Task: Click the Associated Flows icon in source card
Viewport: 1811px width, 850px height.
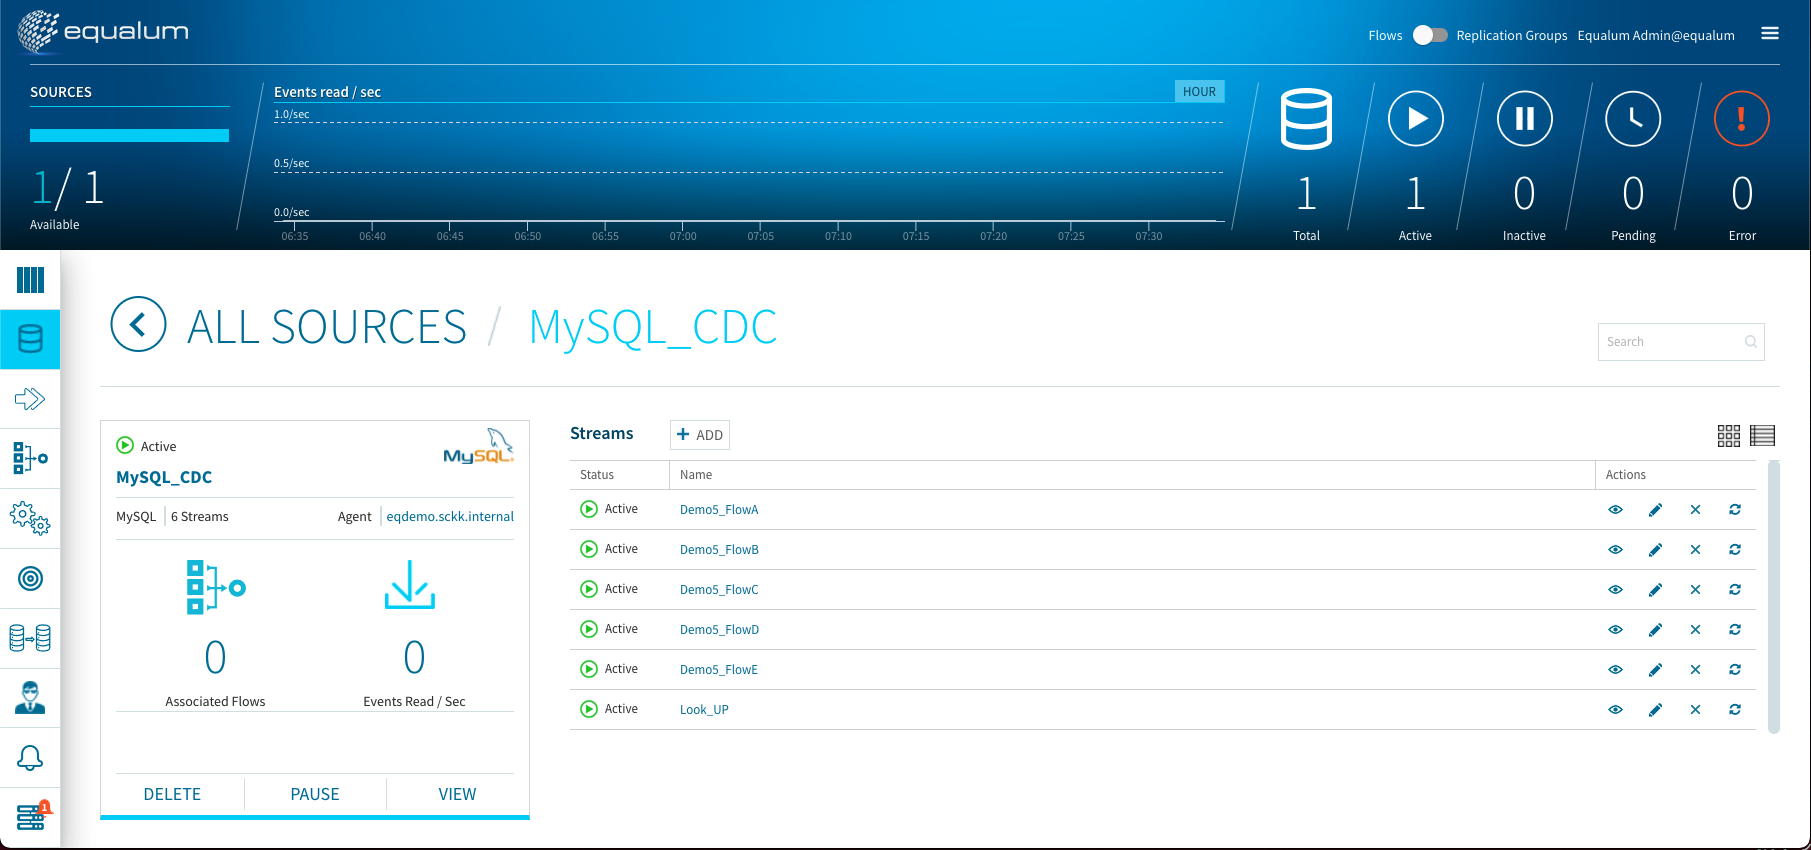Action: coord(216,587)
